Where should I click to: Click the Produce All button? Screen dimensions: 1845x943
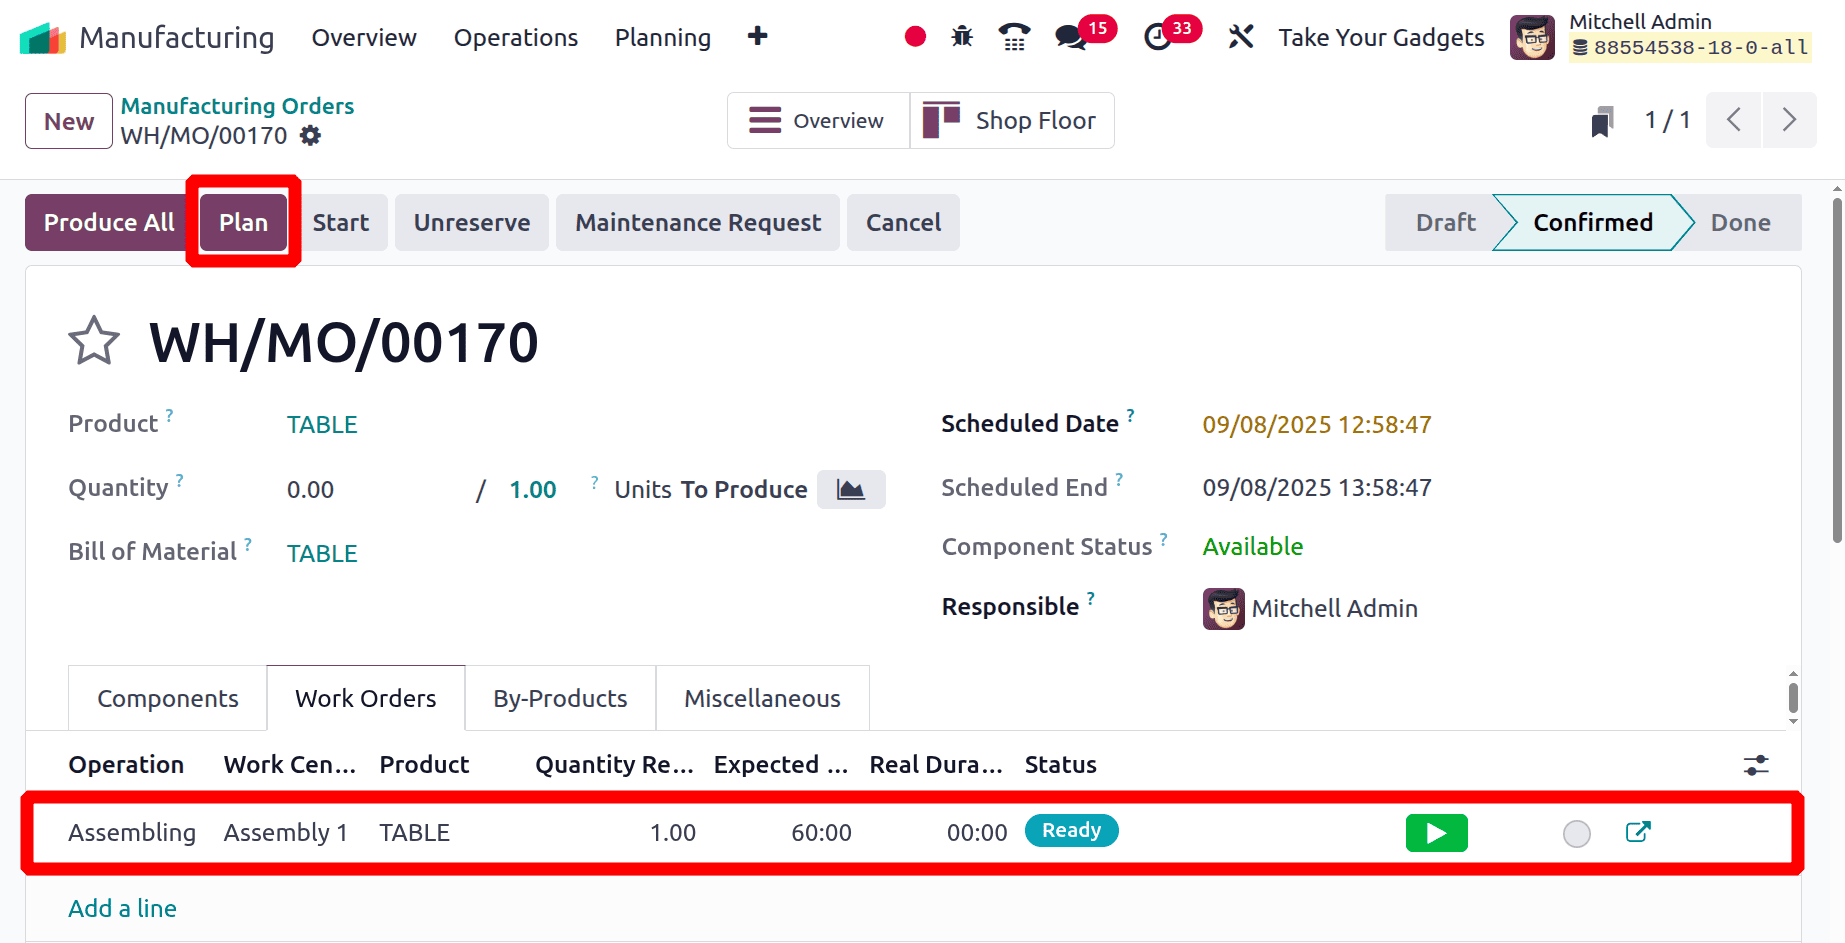109,222
